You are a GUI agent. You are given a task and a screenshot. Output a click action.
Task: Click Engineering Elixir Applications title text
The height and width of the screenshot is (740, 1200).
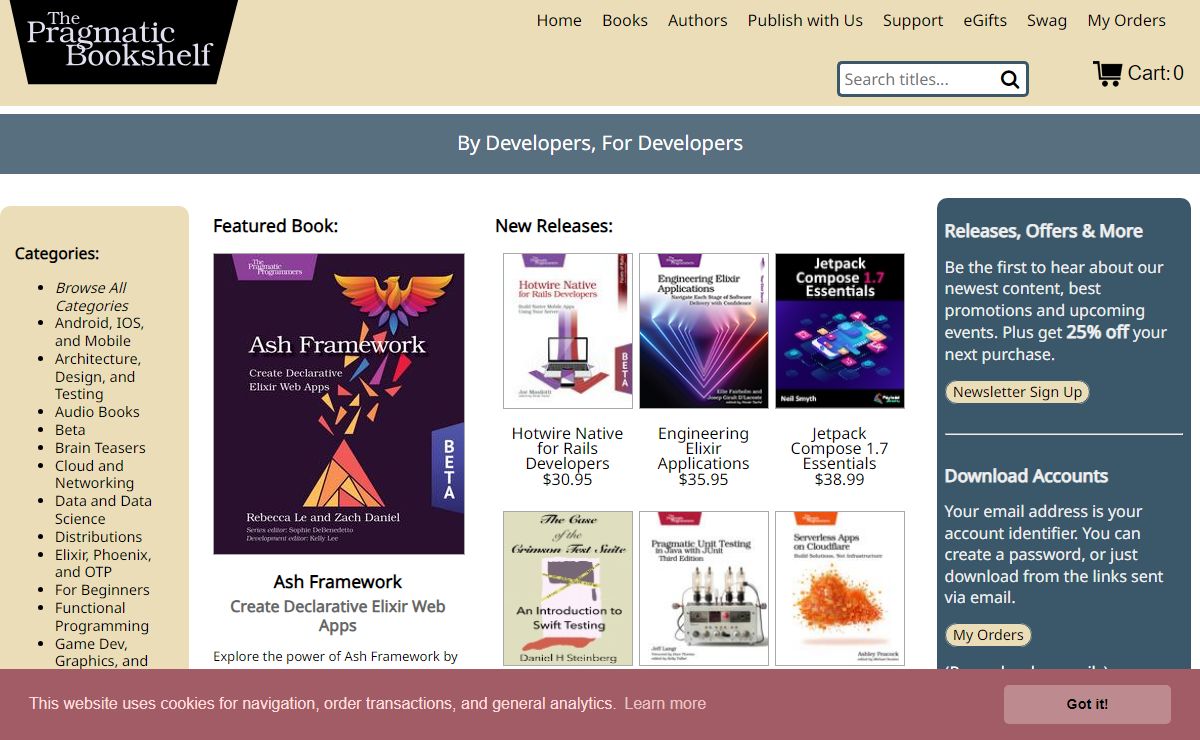pos(703,449)
